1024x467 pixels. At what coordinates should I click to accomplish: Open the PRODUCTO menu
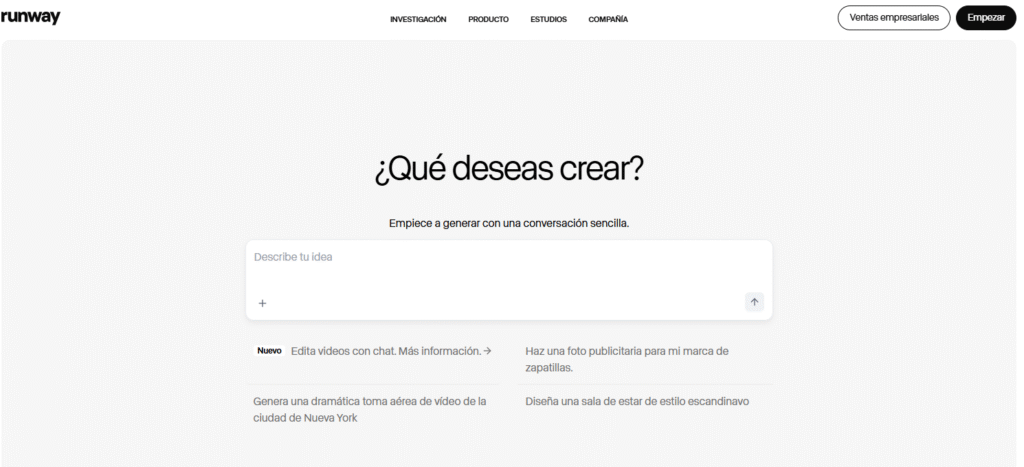[x=488, y=19]
